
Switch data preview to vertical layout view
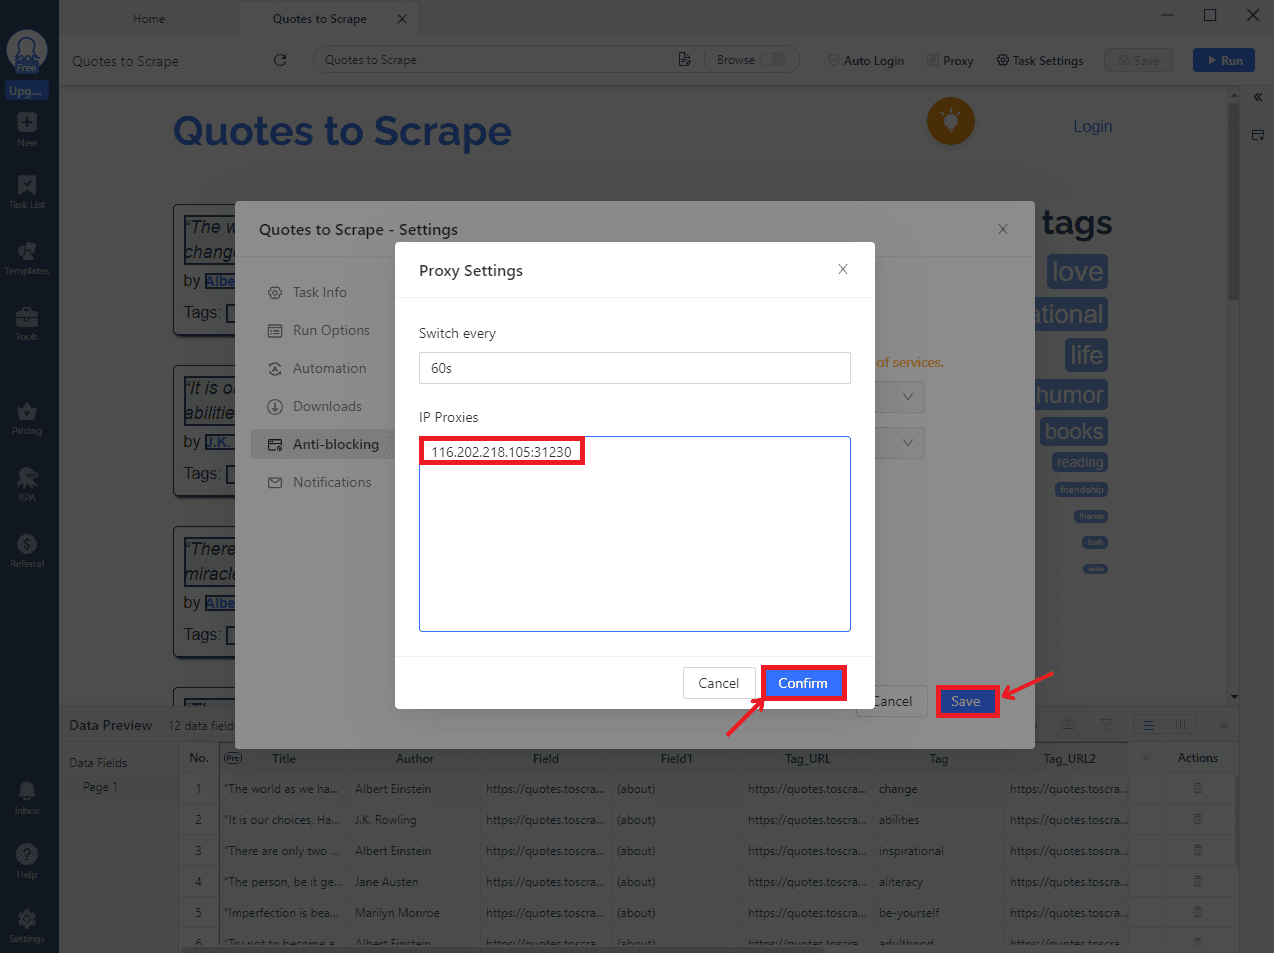[1183, 724]
